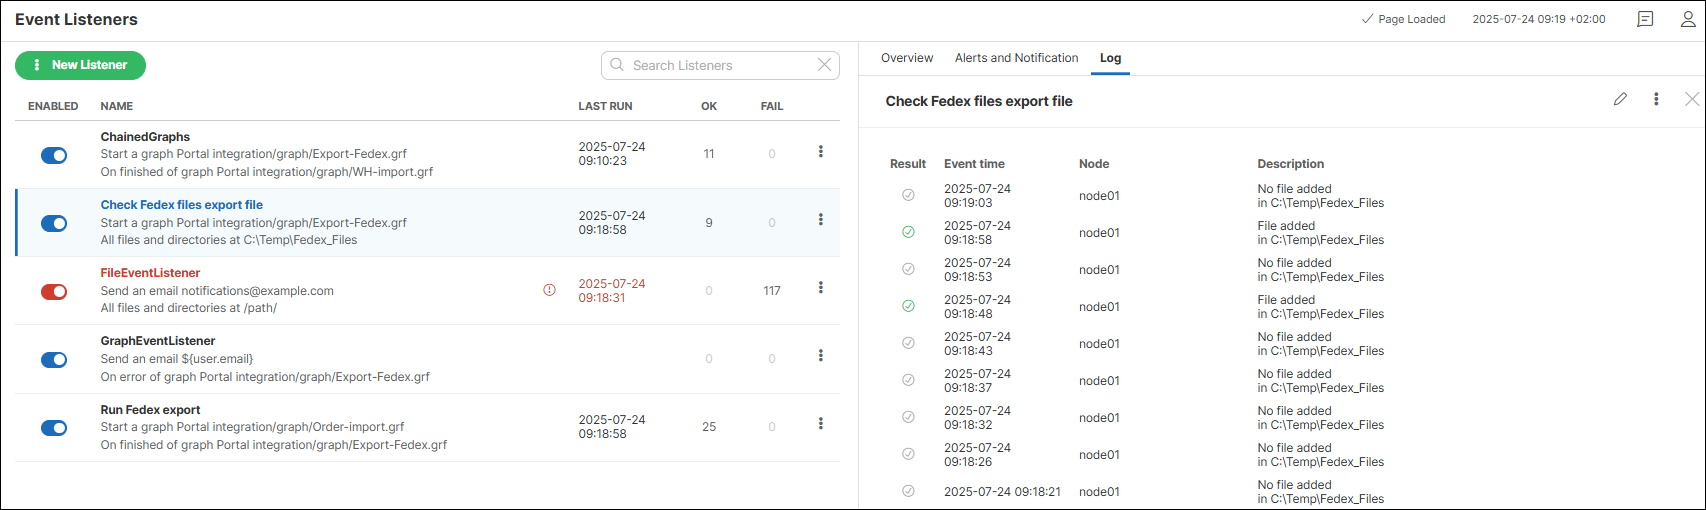The width and height of the screenshot is (1706, 510).
Task: Open the FileEventListener name link
Action: tap(150, 273)
